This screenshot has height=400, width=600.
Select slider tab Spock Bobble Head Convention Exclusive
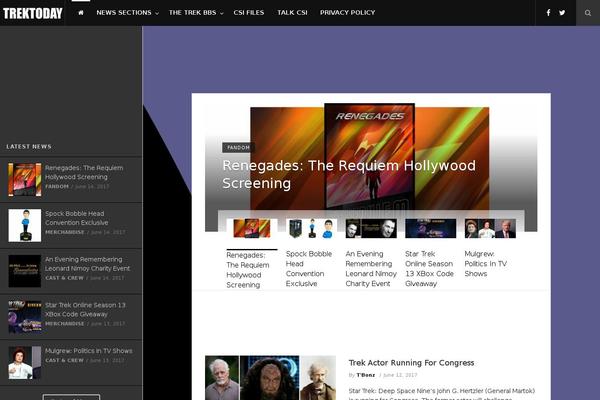point(309,269)
